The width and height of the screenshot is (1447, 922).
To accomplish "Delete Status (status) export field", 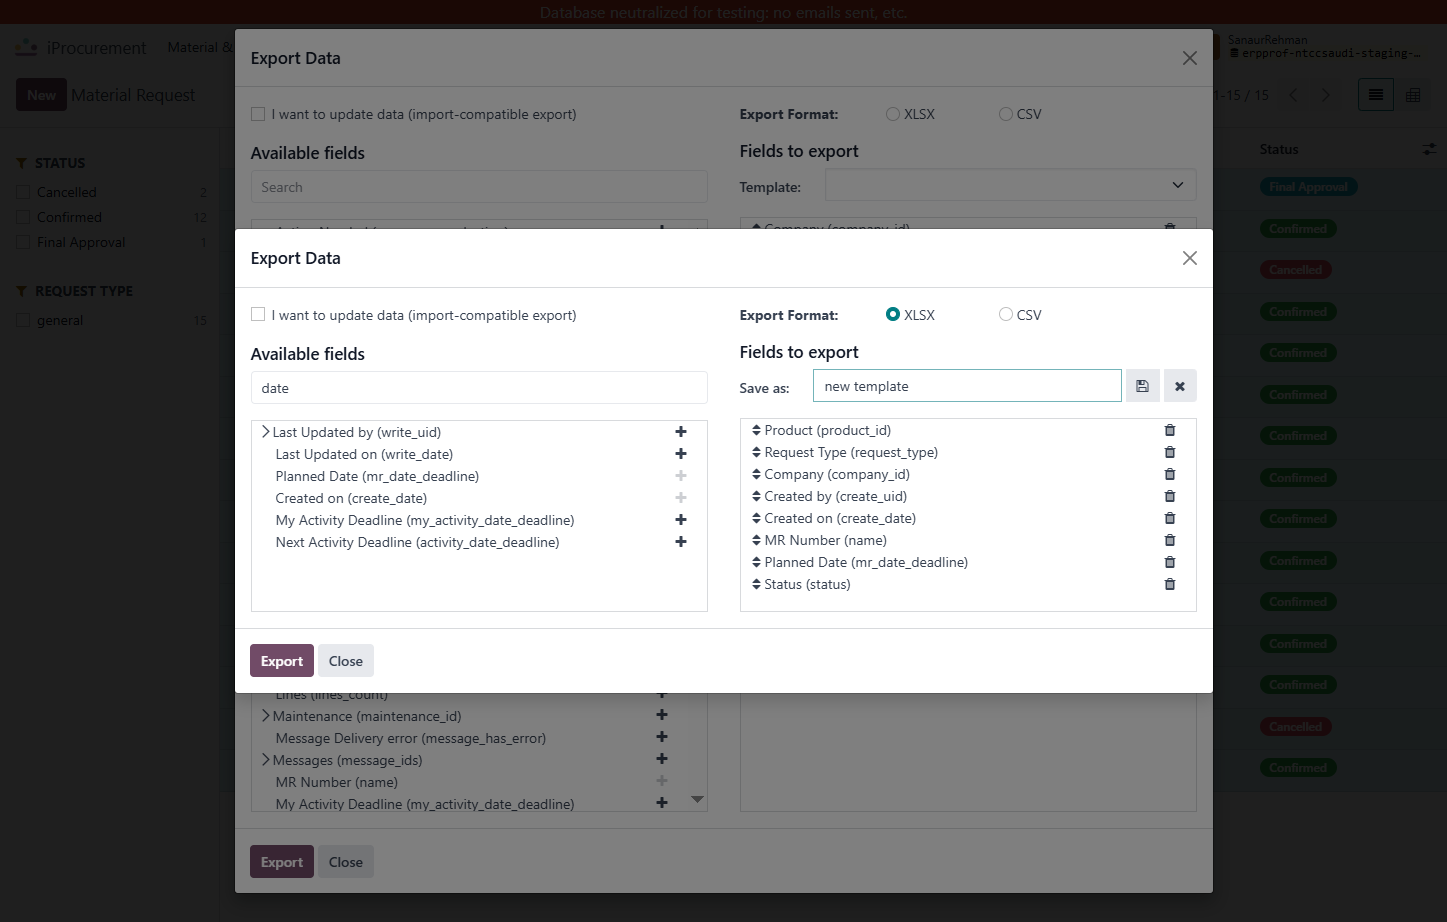I will click(1170, 584).
